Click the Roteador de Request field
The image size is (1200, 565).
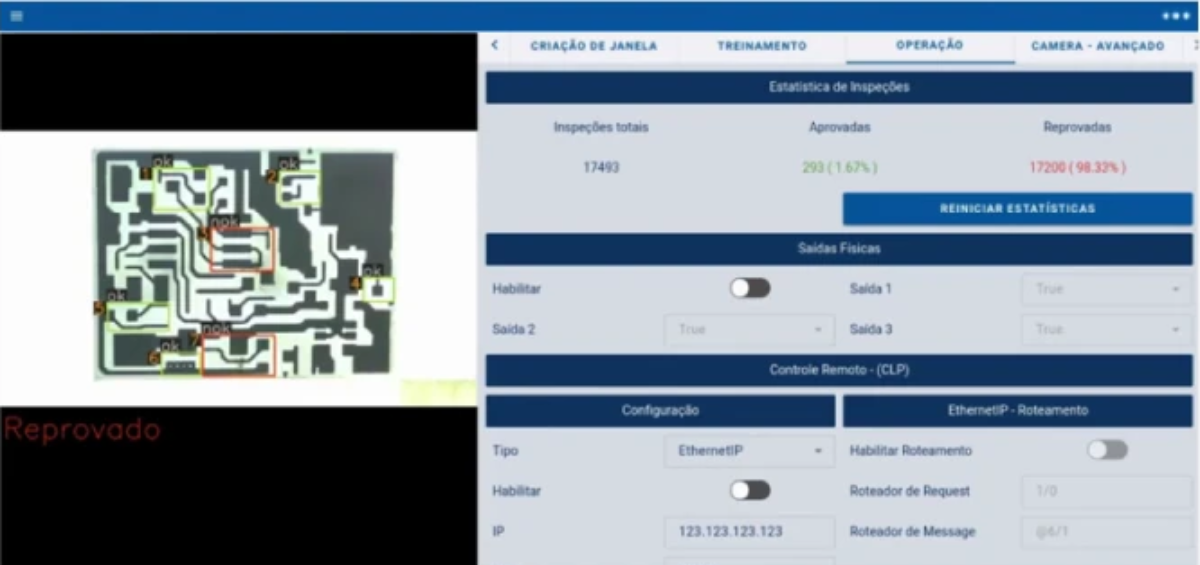[x=1106, y=491]
